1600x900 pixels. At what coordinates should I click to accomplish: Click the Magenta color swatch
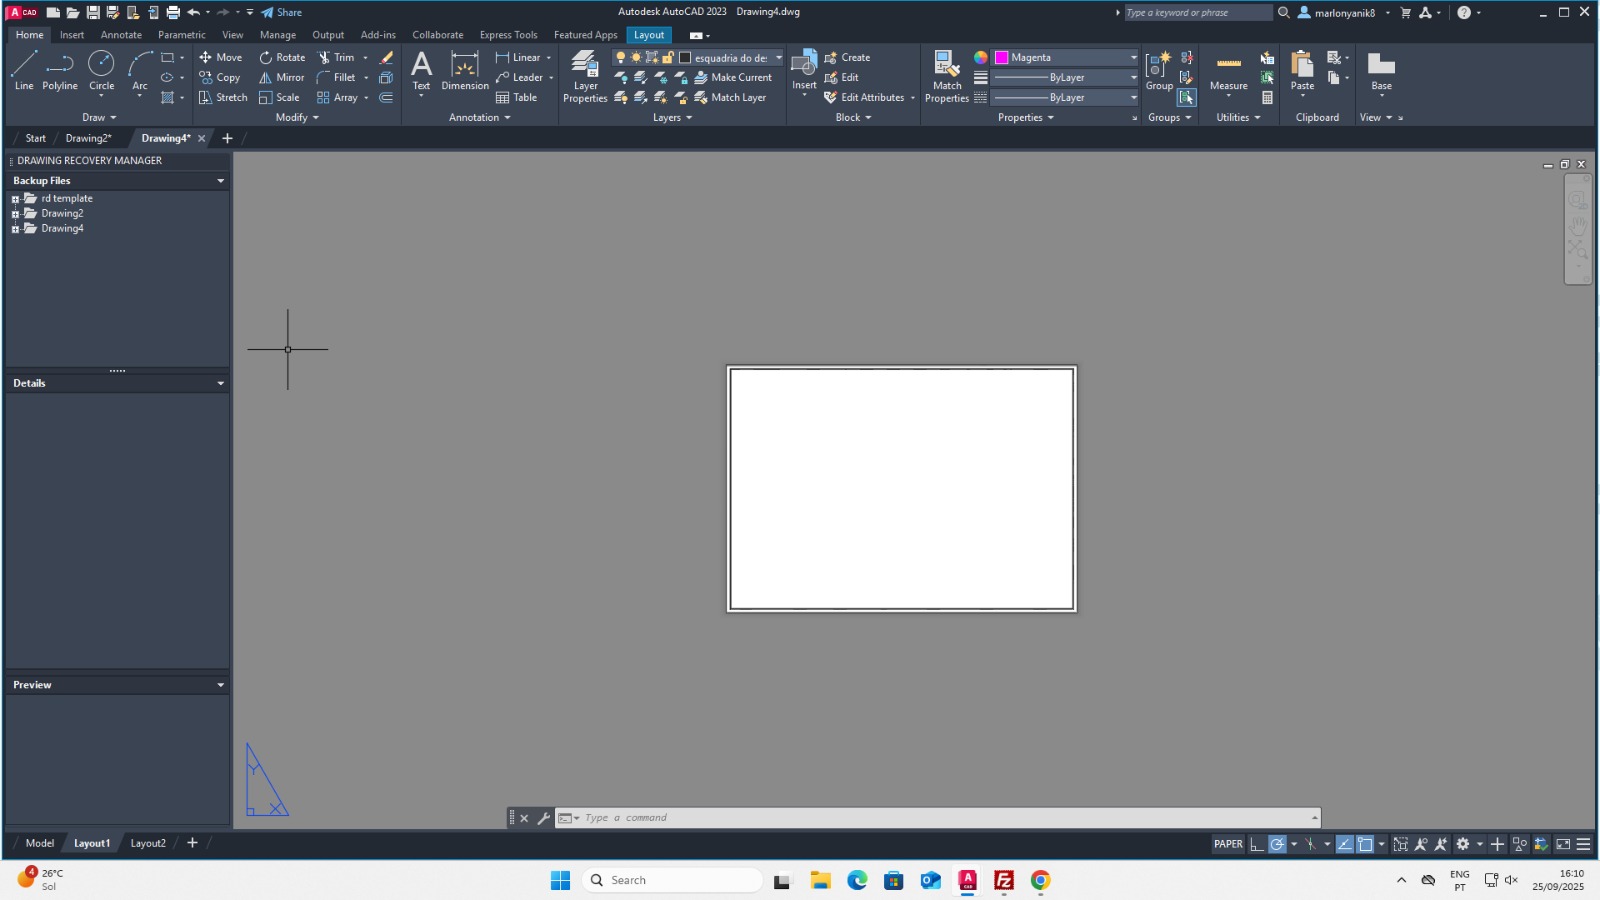(x=1001, y=58)
